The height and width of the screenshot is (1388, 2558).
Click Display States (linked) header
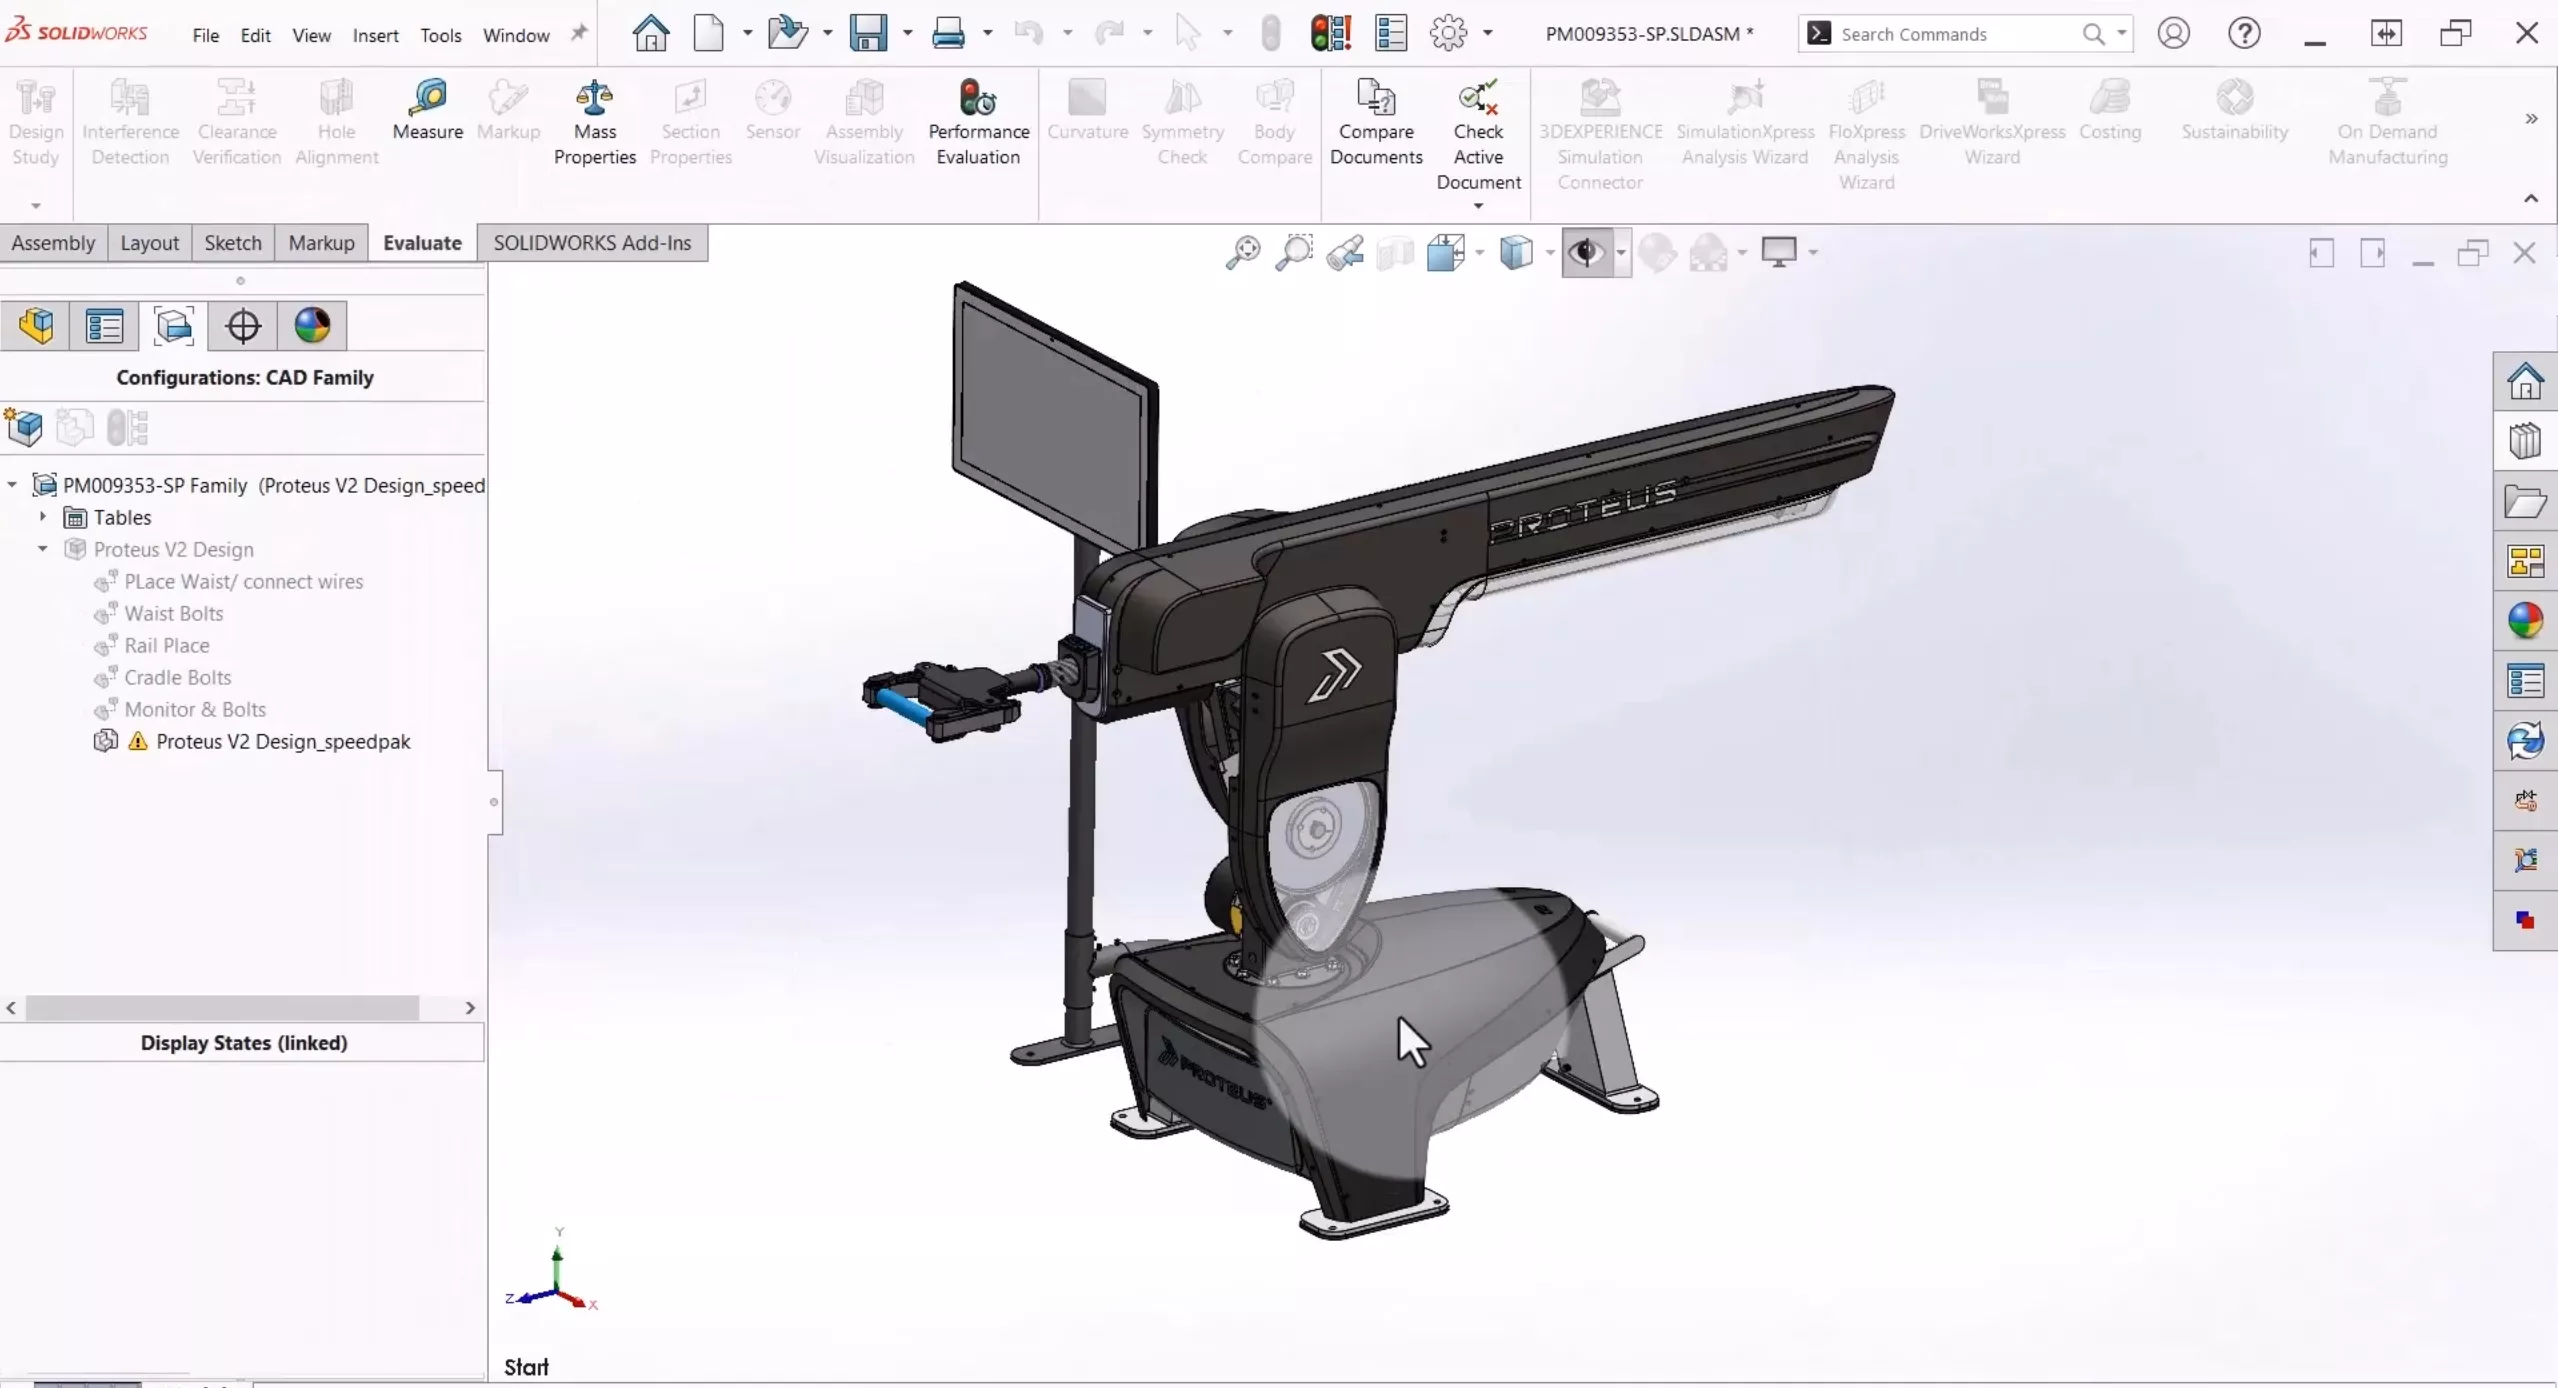point(243,1043)
